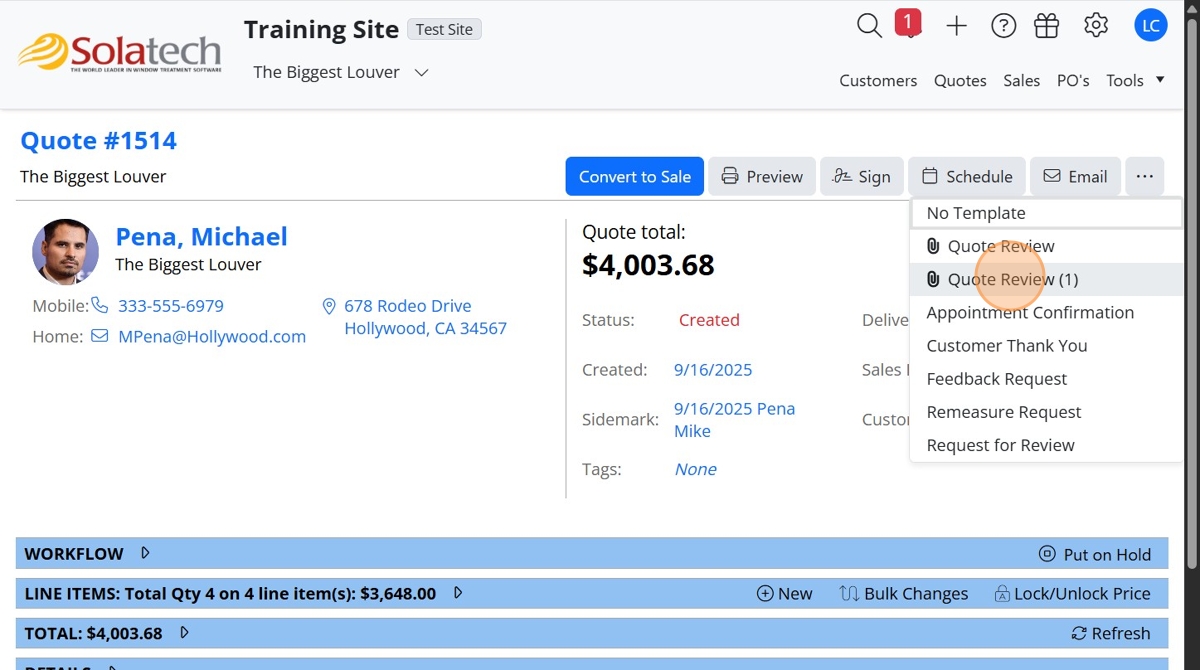Click the map pin address icon

[329, 306]
